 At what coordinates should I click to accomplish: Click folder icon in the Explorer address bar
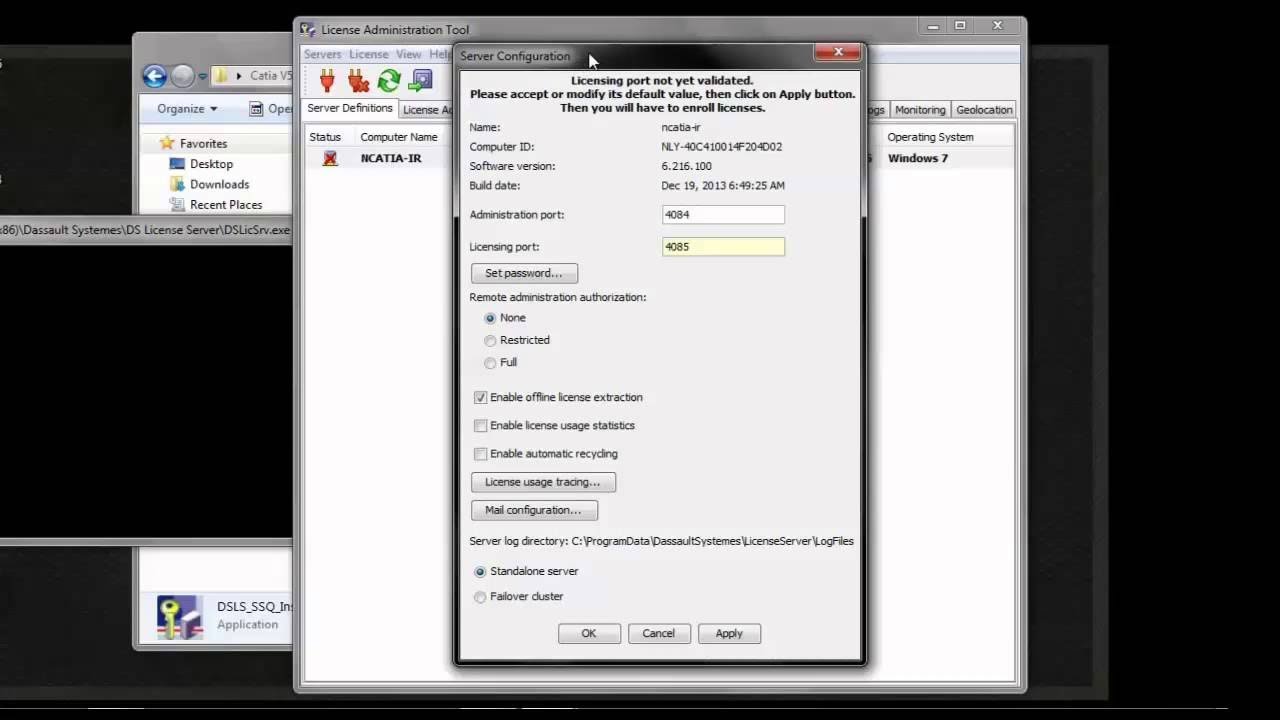click(x=221, y=76)
